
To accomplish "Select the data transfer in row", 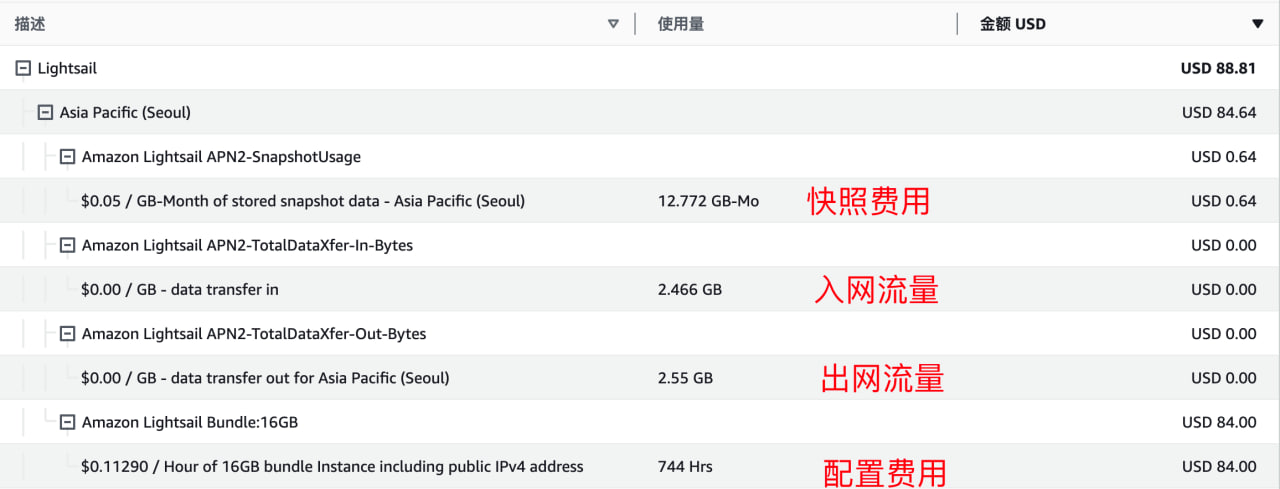I will [640, 290].
